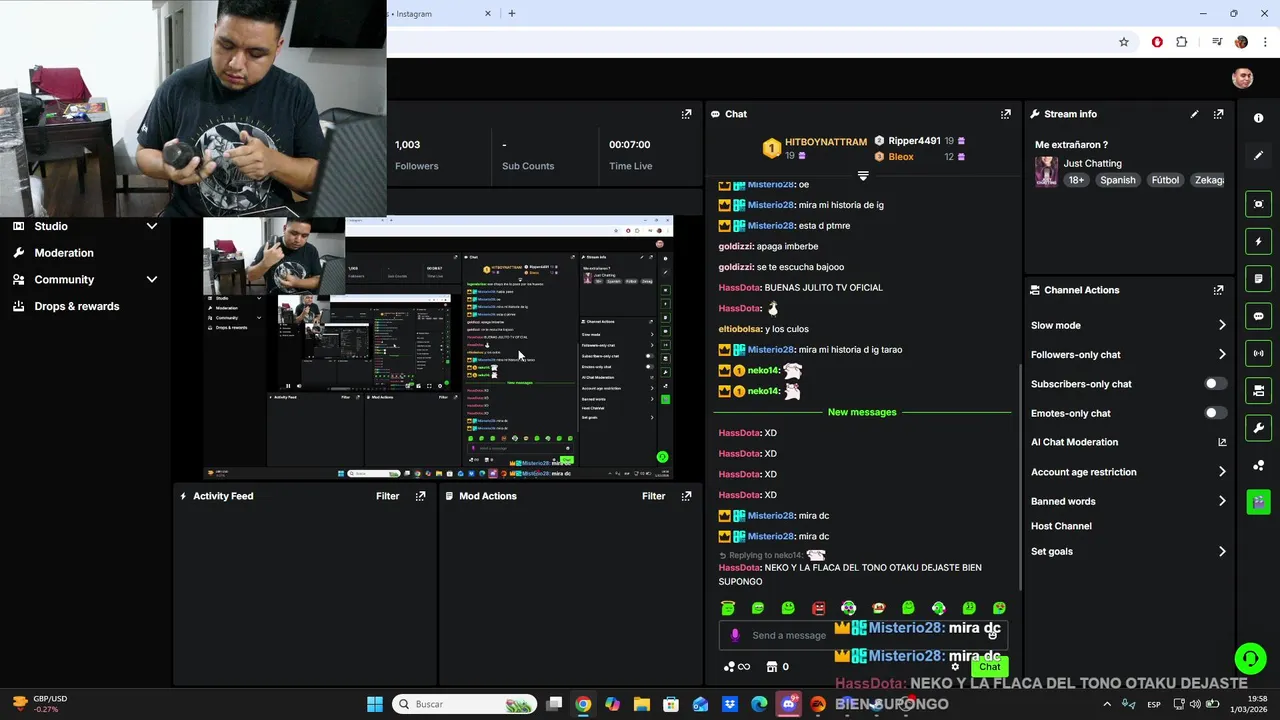Open Activity Feed Filter

pyautogui.click(x=387, y=496)
